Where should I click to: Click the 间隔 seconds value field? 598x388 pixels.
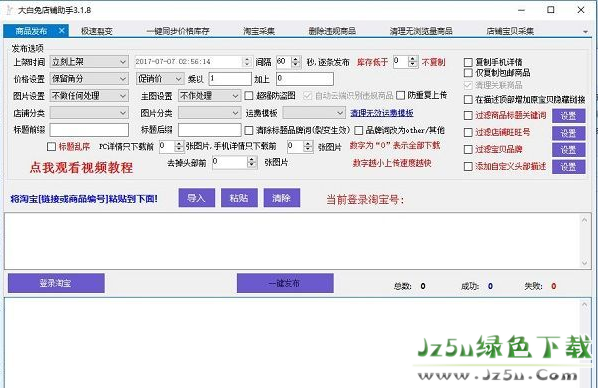284,62
